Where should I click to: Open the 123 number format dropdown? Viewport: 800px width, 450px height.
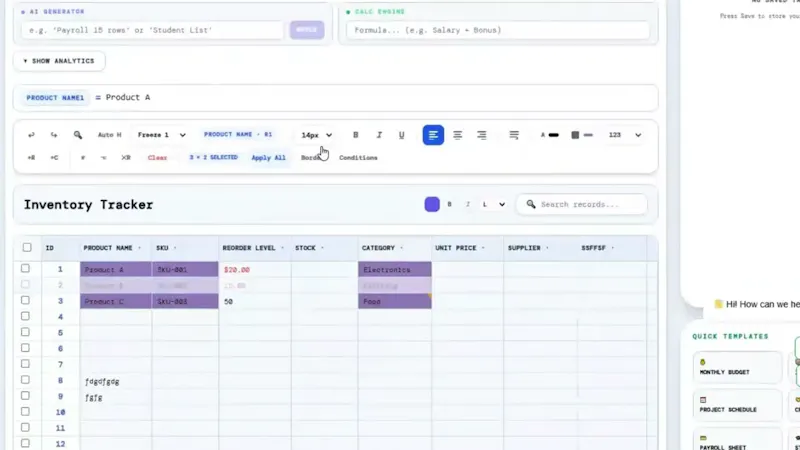coord(624,135)
